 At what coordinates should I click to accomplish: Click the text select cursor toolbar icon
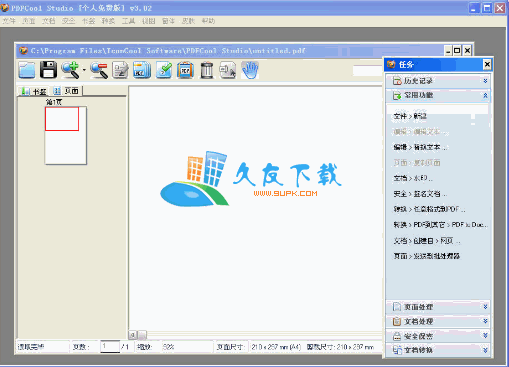click(228, 70)
